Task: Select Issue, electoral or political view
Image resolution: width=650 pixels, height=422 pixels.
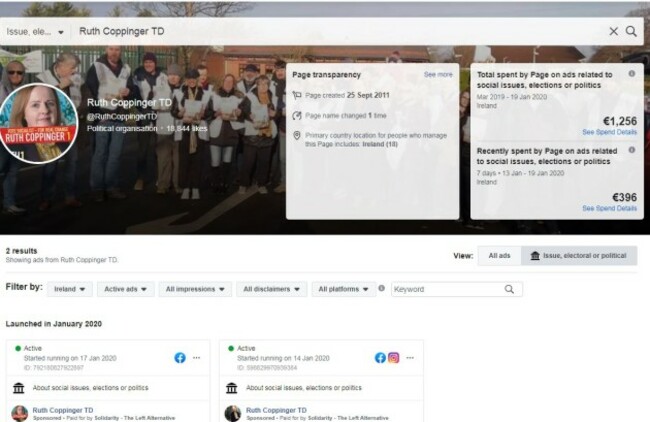Action: [x=579, y=256]
